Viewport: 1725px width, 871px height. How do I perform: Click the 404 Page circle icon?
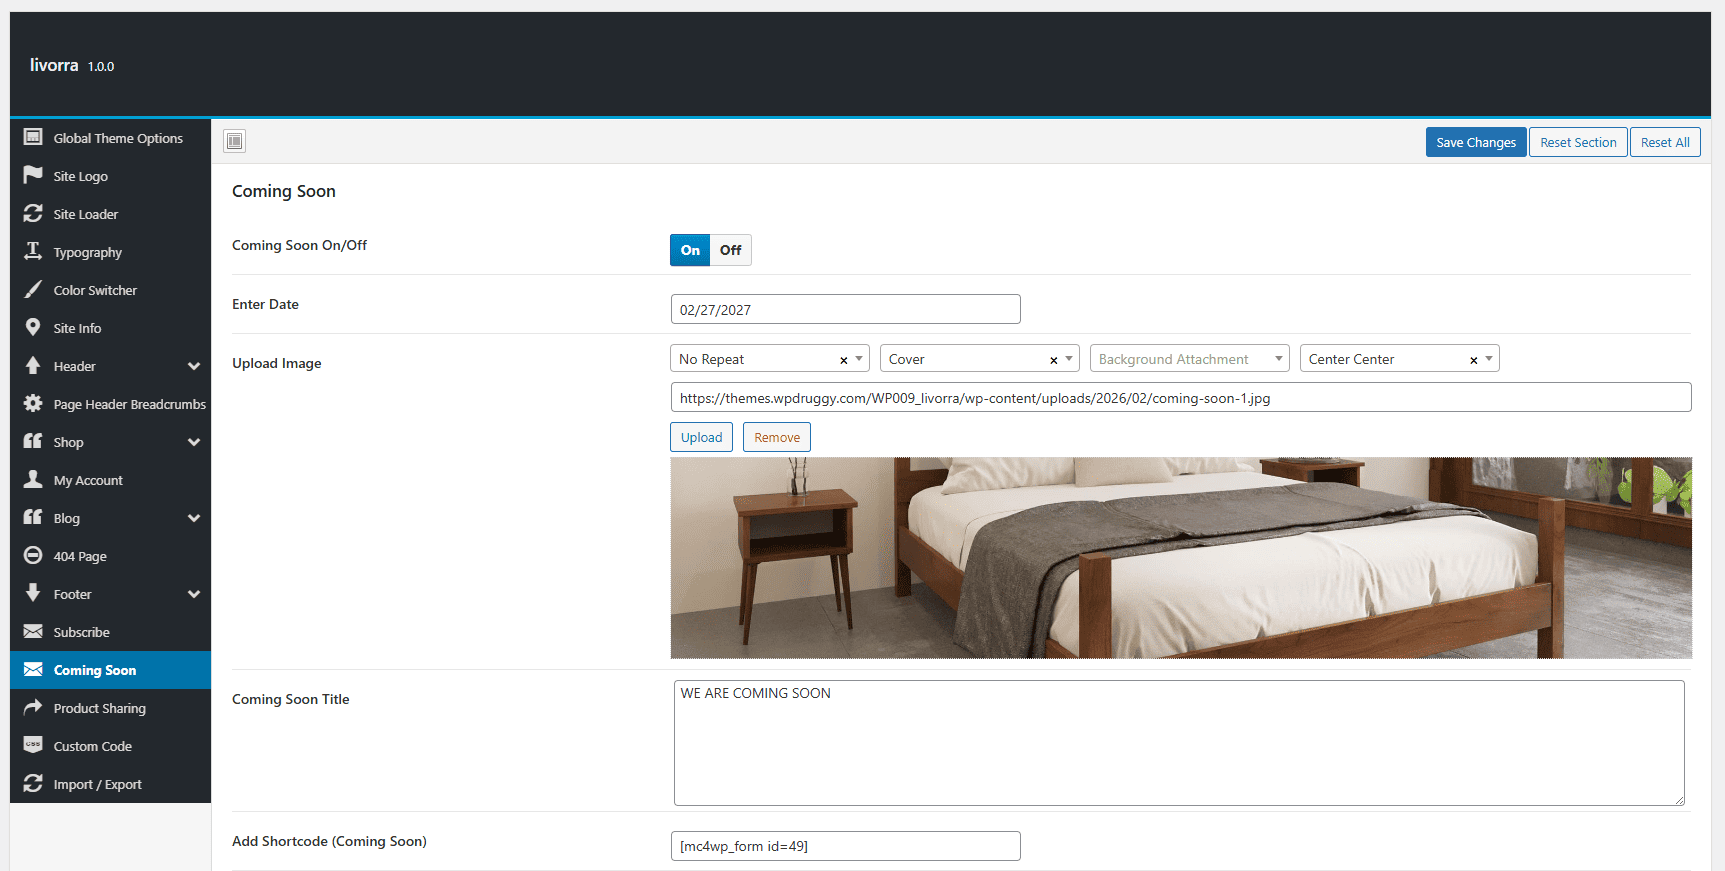click(x=33, y=555)
